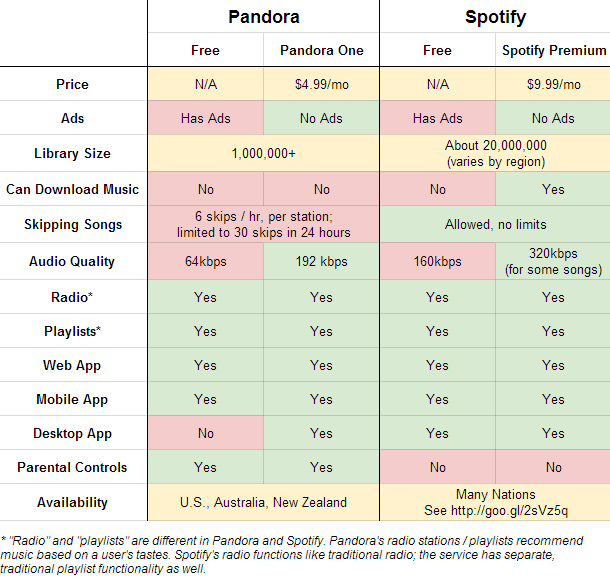
Task: Select the "U.S., Australia, New Zealand" cell
Action: (263, 502)
